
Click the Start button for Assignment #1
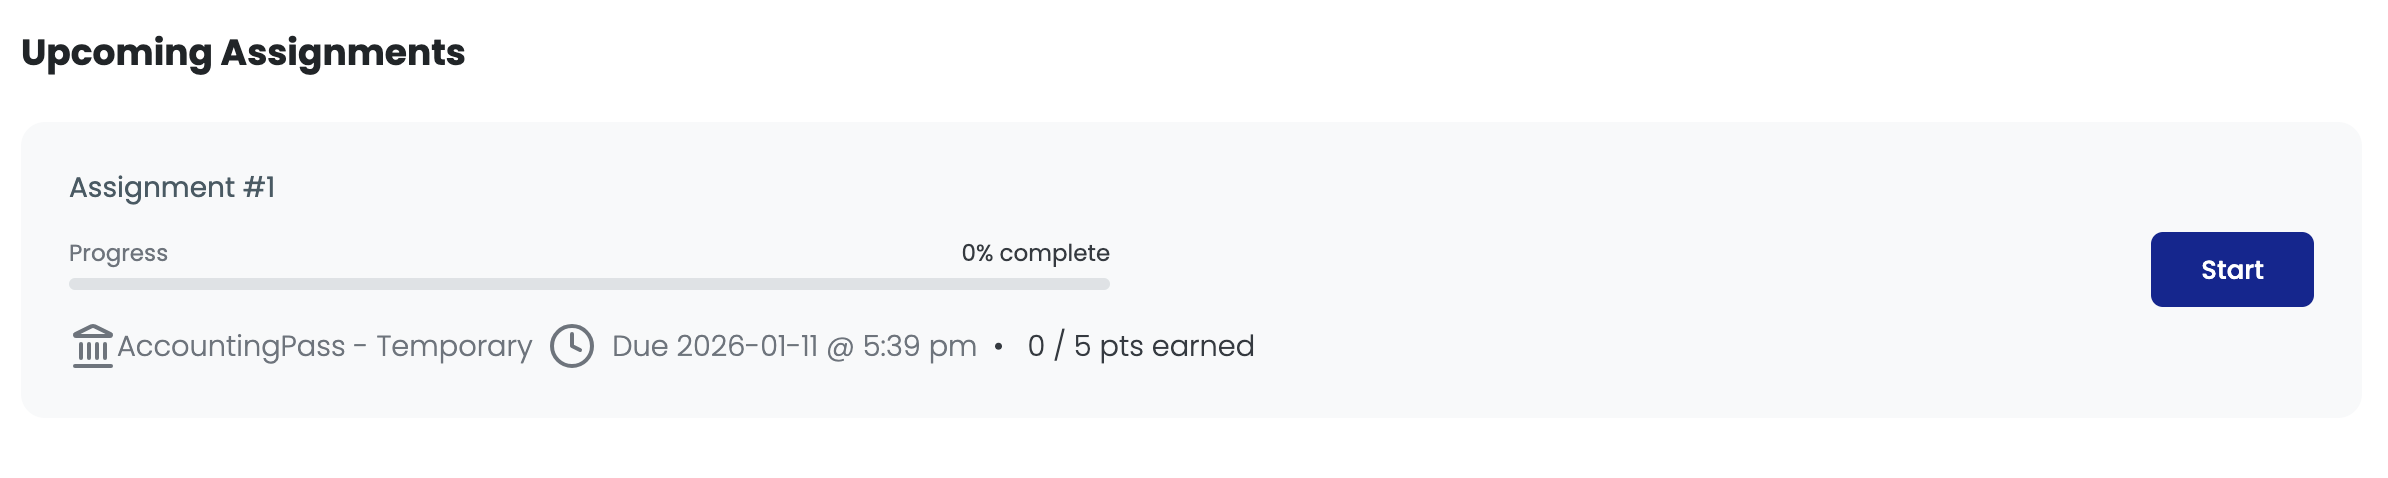click(2231, 270)
